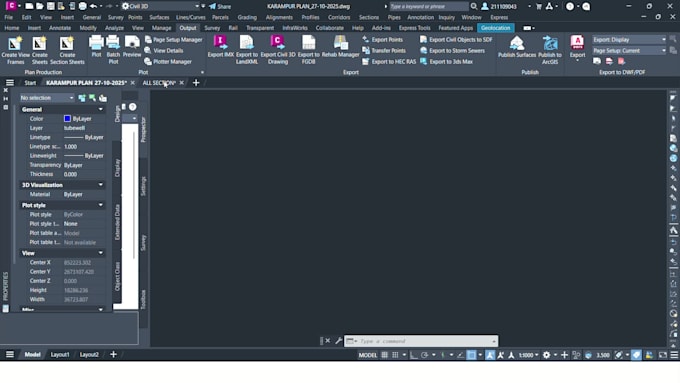Screen dimensions: 680x383
Task: Click Page Setup Manager
Action: (x=173, y=39)
